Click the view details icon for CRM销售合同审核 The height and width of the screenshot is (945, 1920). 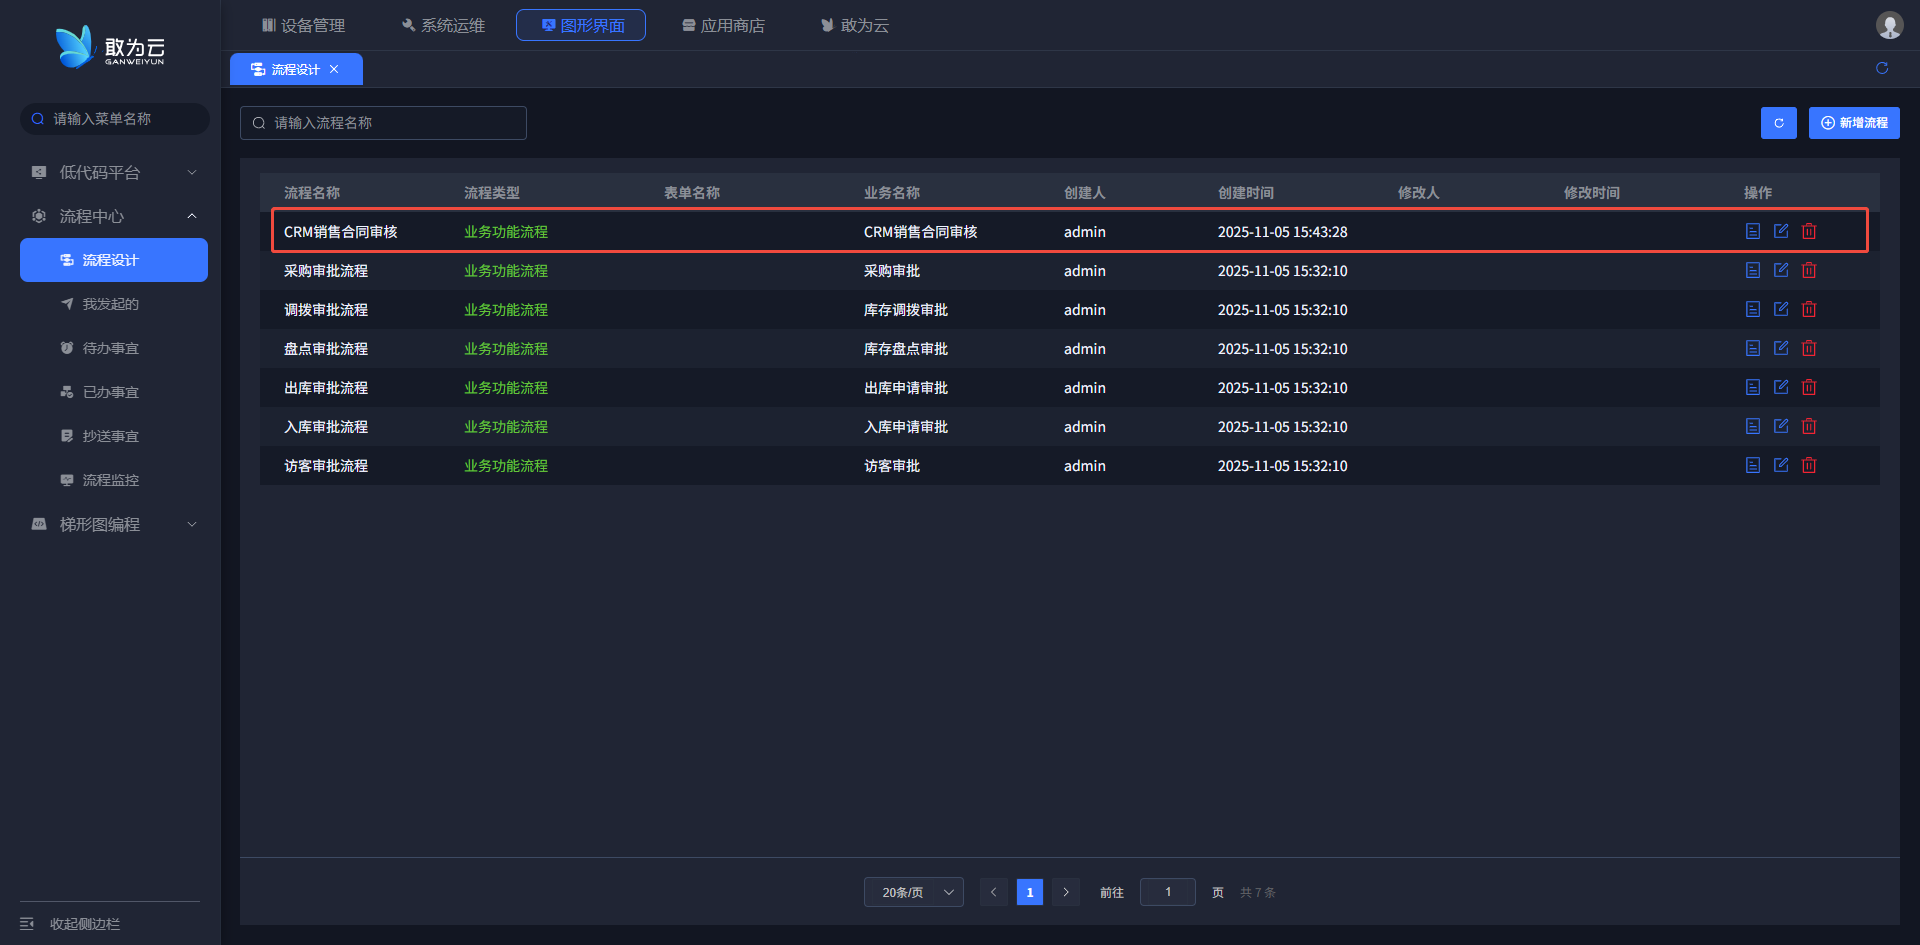click(x=1752, y=231)
